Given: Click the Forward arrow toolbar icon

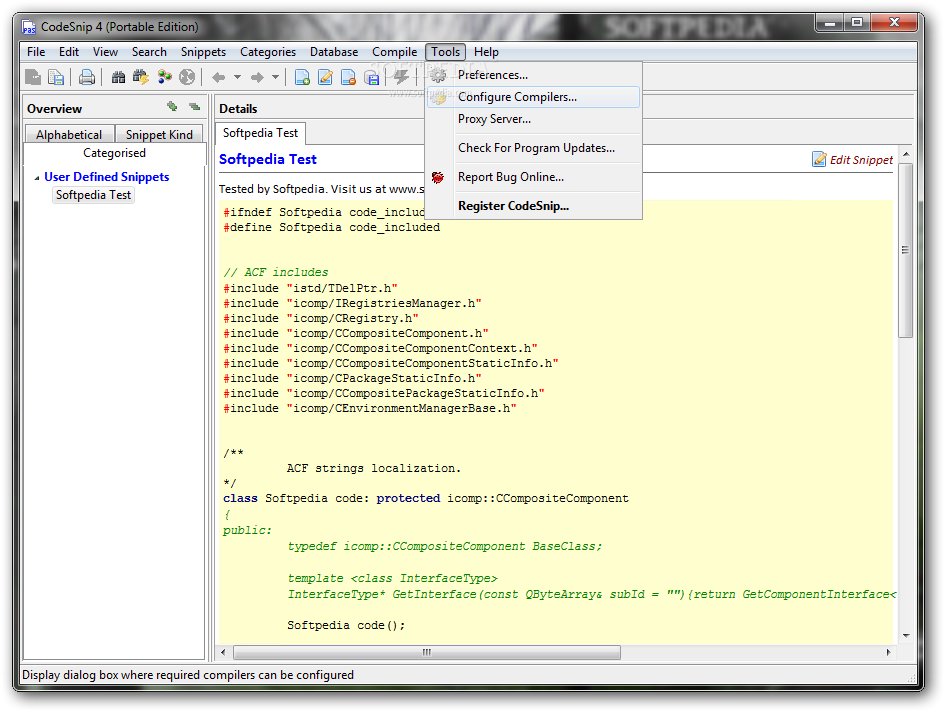Looking at the screenshot, I should click(257, 77).
